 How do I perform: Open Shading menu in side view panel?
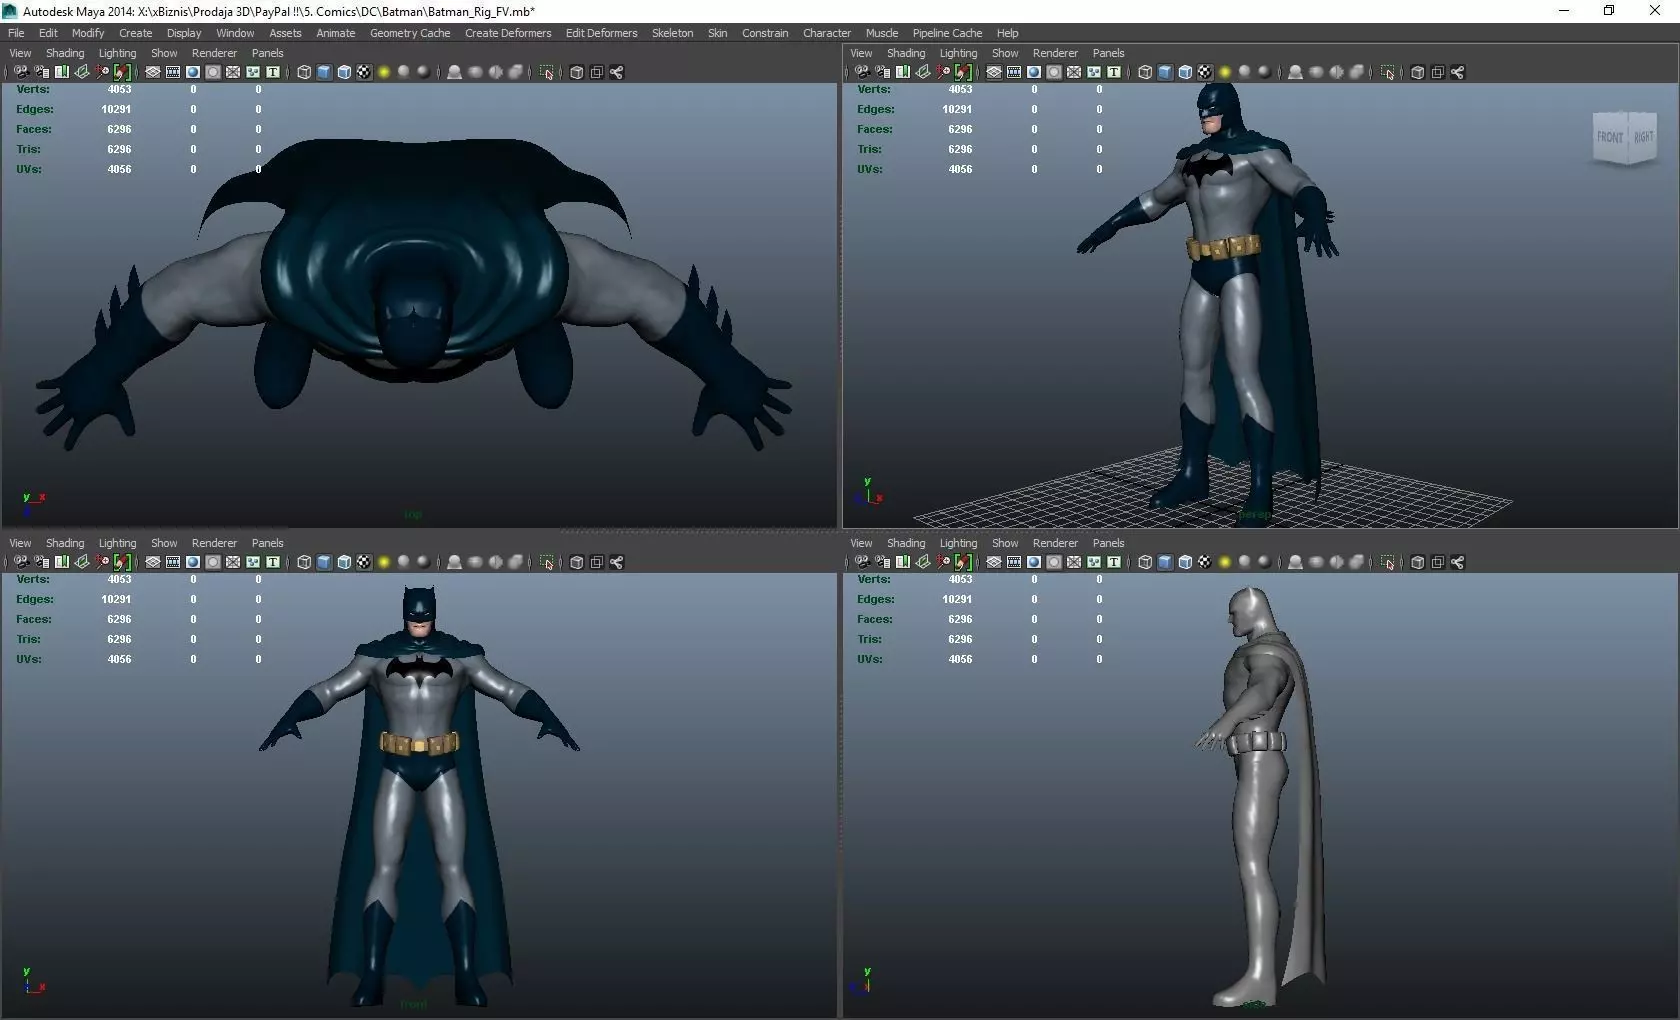906,543
